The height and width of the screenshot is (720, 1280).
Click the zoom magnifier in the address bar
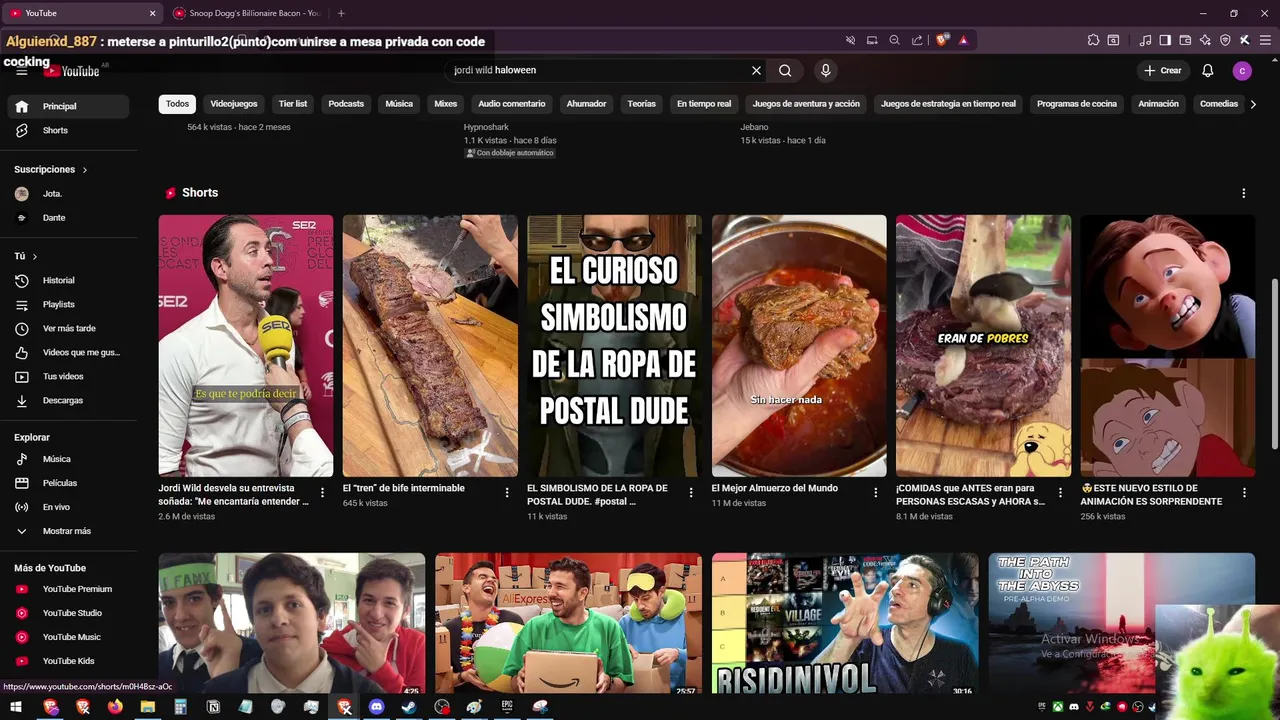pos(895,40)
